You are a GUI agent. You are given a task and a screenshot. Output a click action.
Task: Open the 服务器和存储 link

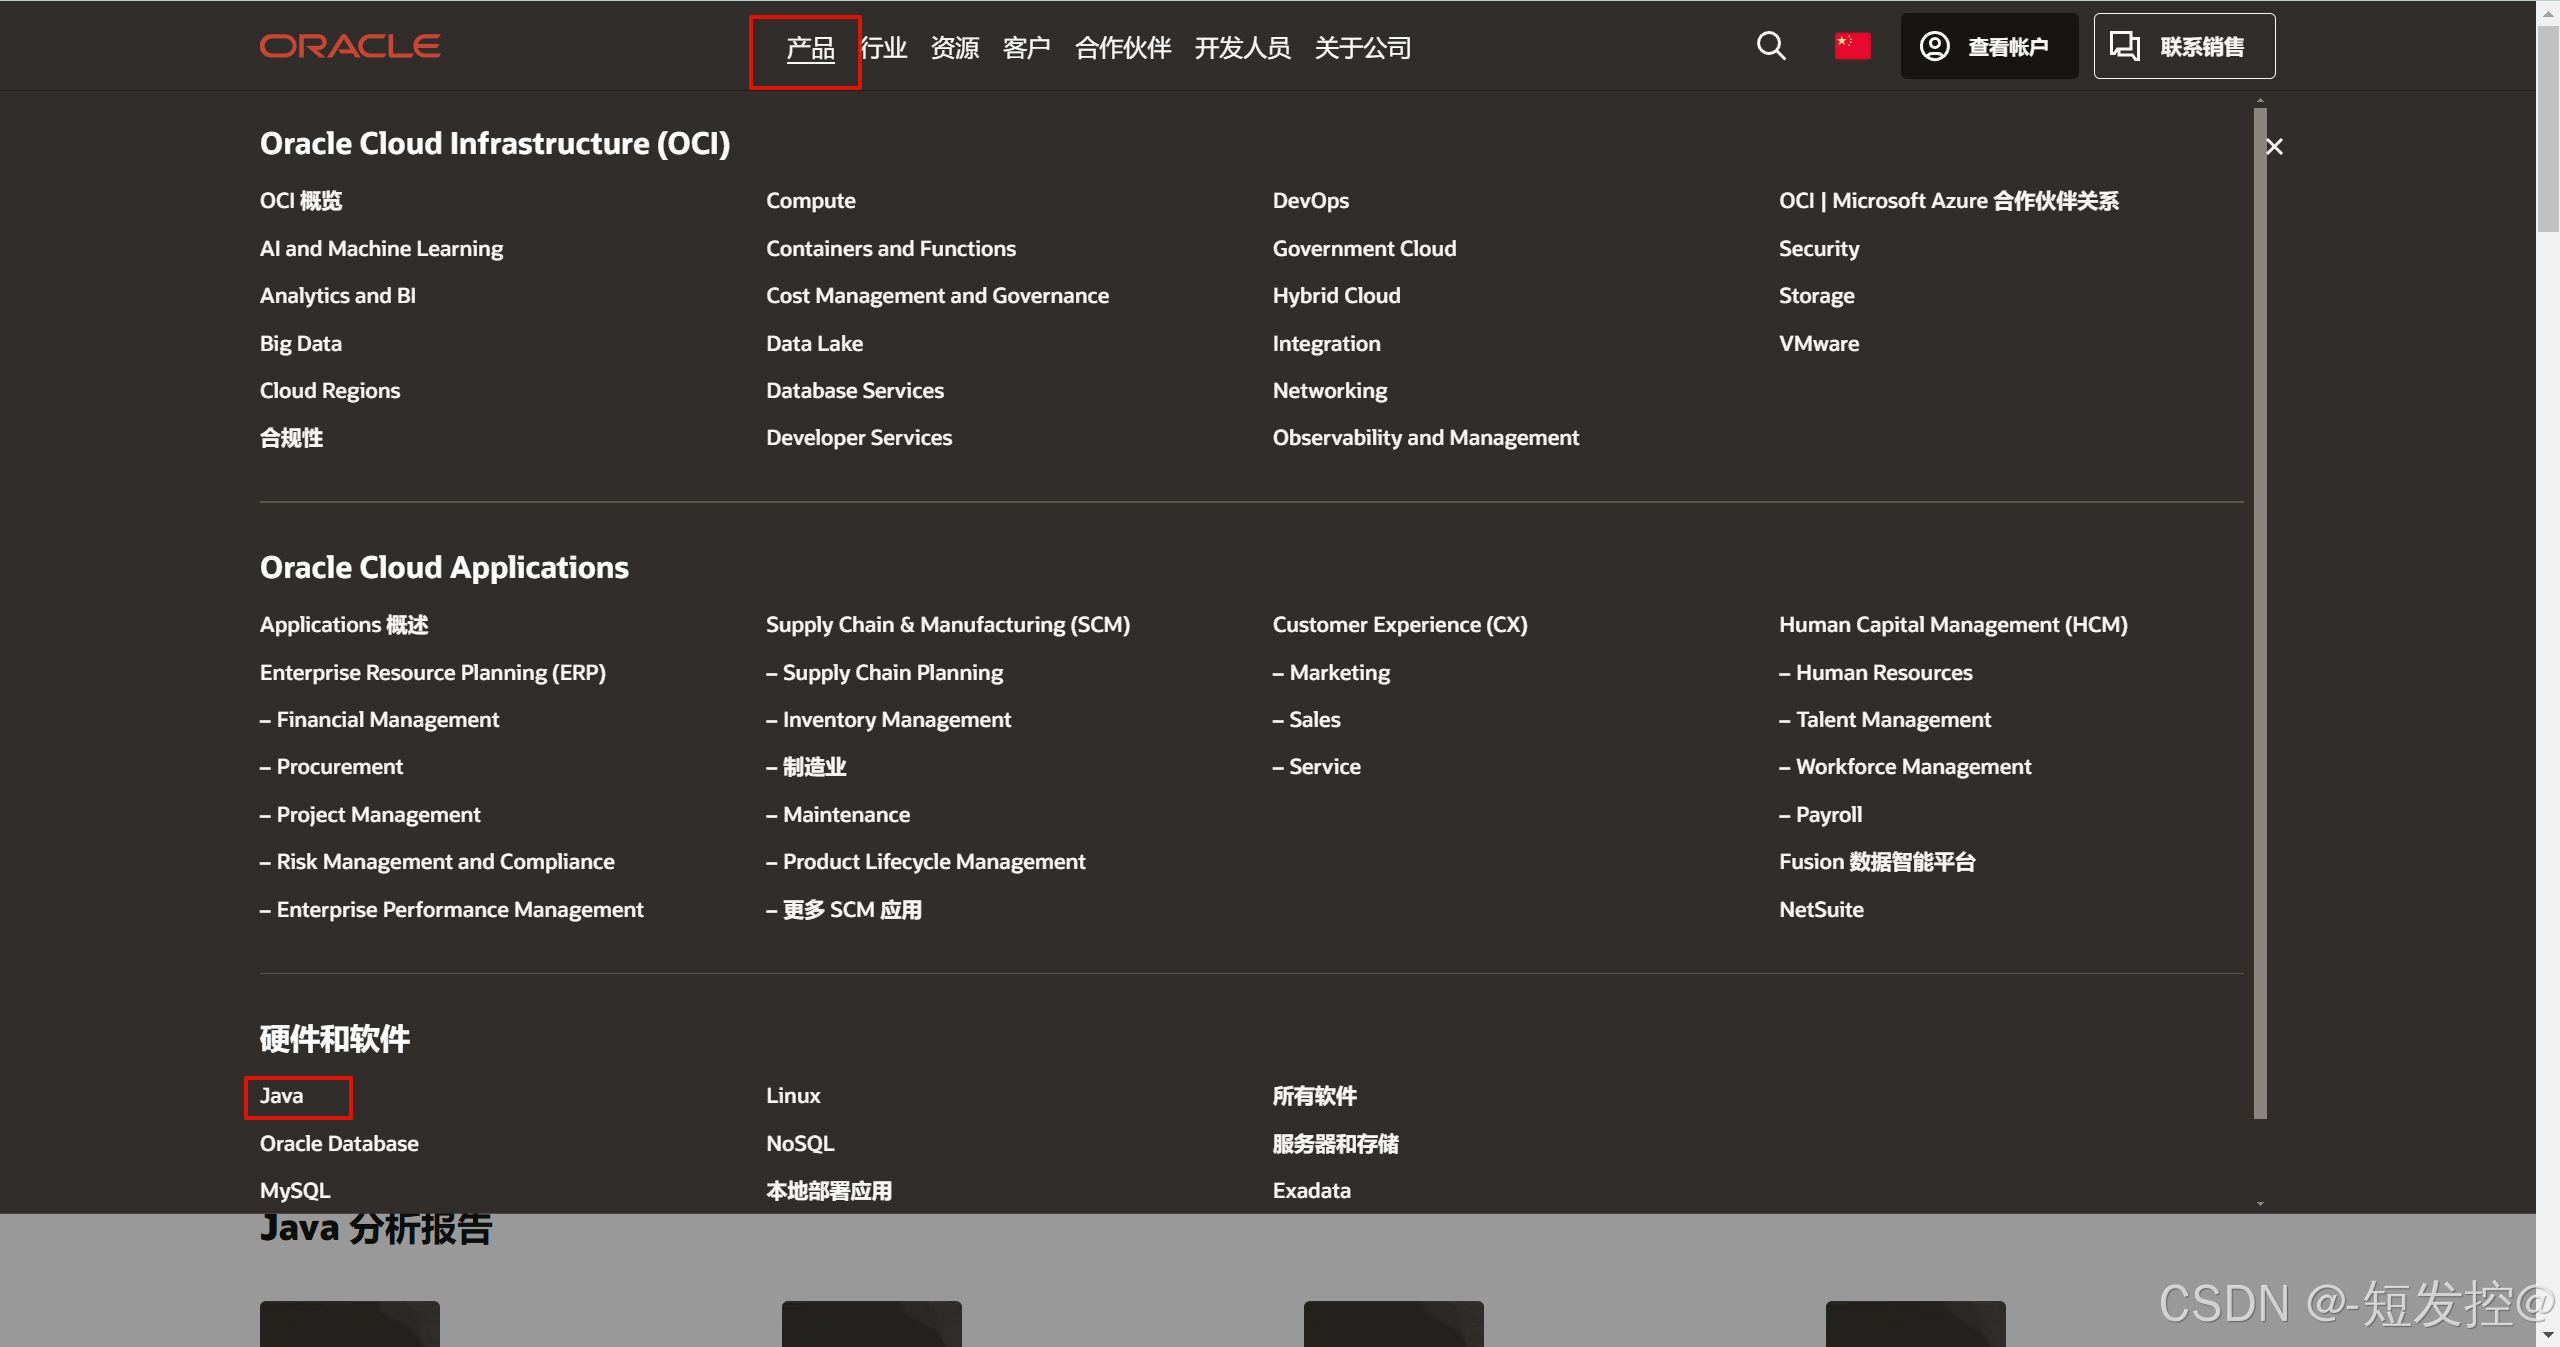pos(1335,1144)
